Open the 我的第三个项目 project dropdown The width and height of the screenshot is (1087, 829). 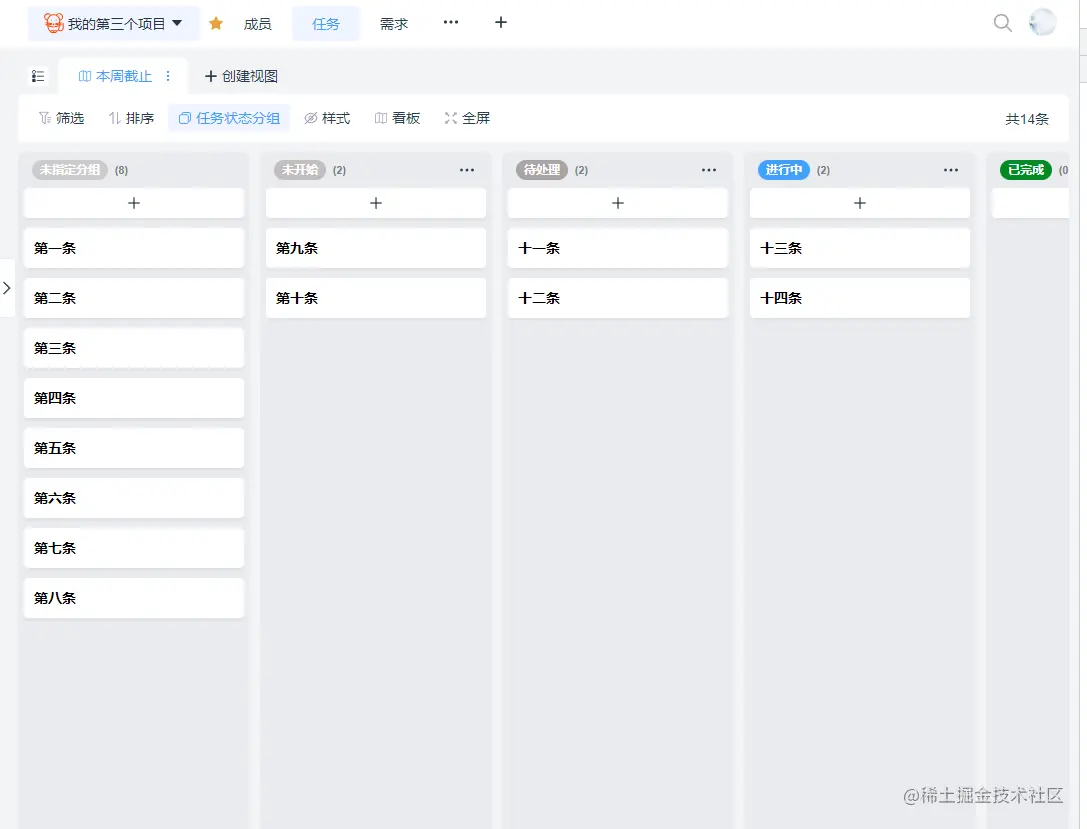(x=114, y=24)
